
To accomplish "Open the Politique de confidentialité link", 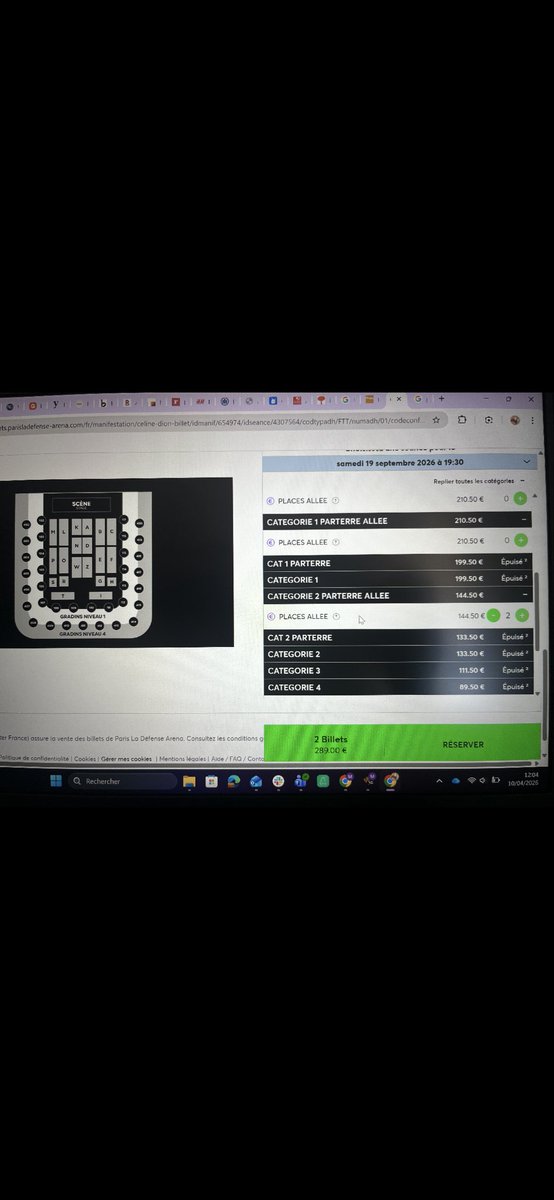I will (x=34, y=759).
